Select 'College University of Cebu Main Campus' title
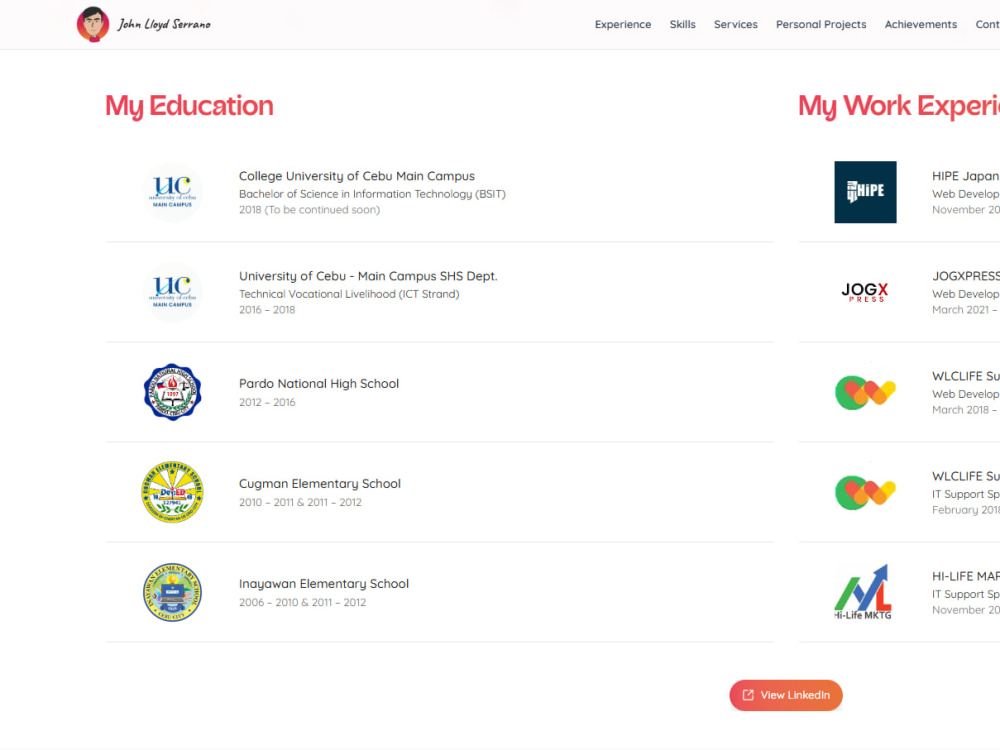 [x=357, y=176]
